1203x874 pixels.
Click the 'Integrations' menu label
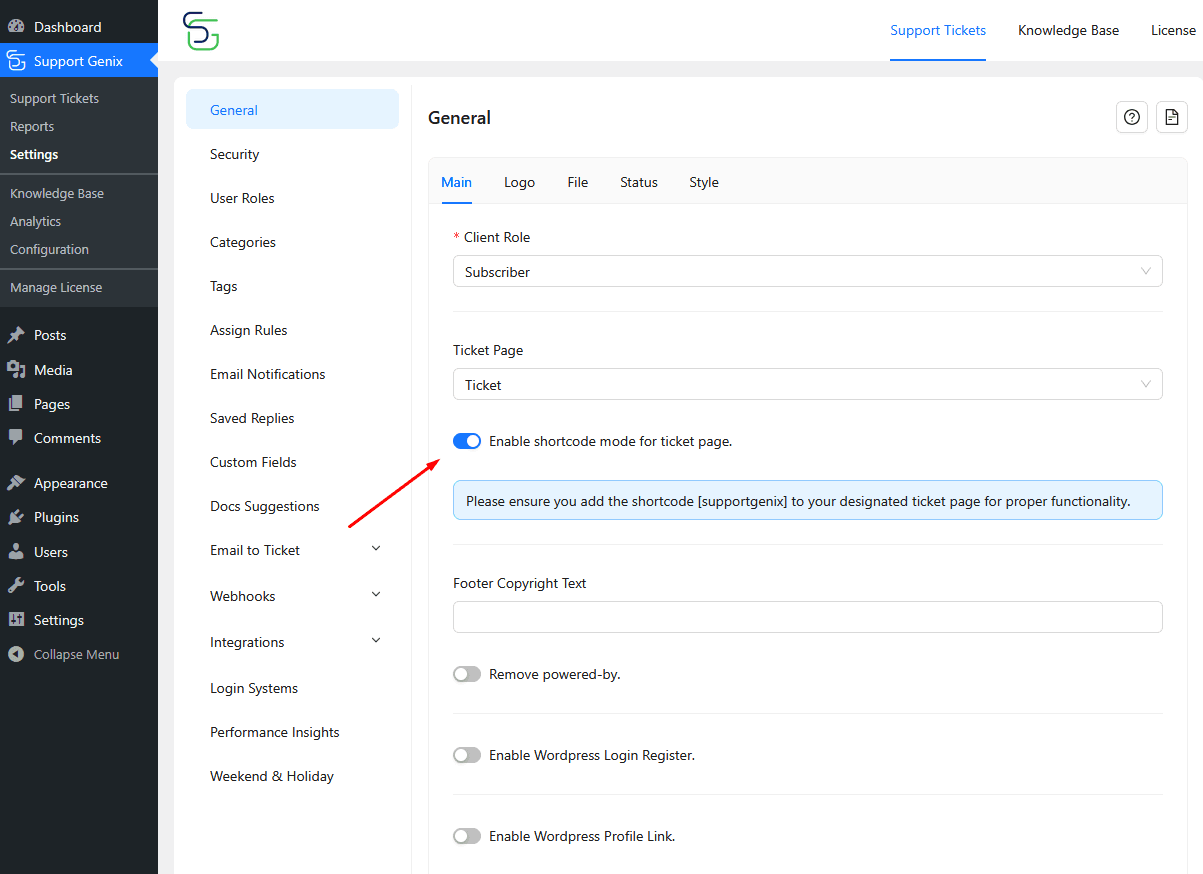click(x=247, y=642)
